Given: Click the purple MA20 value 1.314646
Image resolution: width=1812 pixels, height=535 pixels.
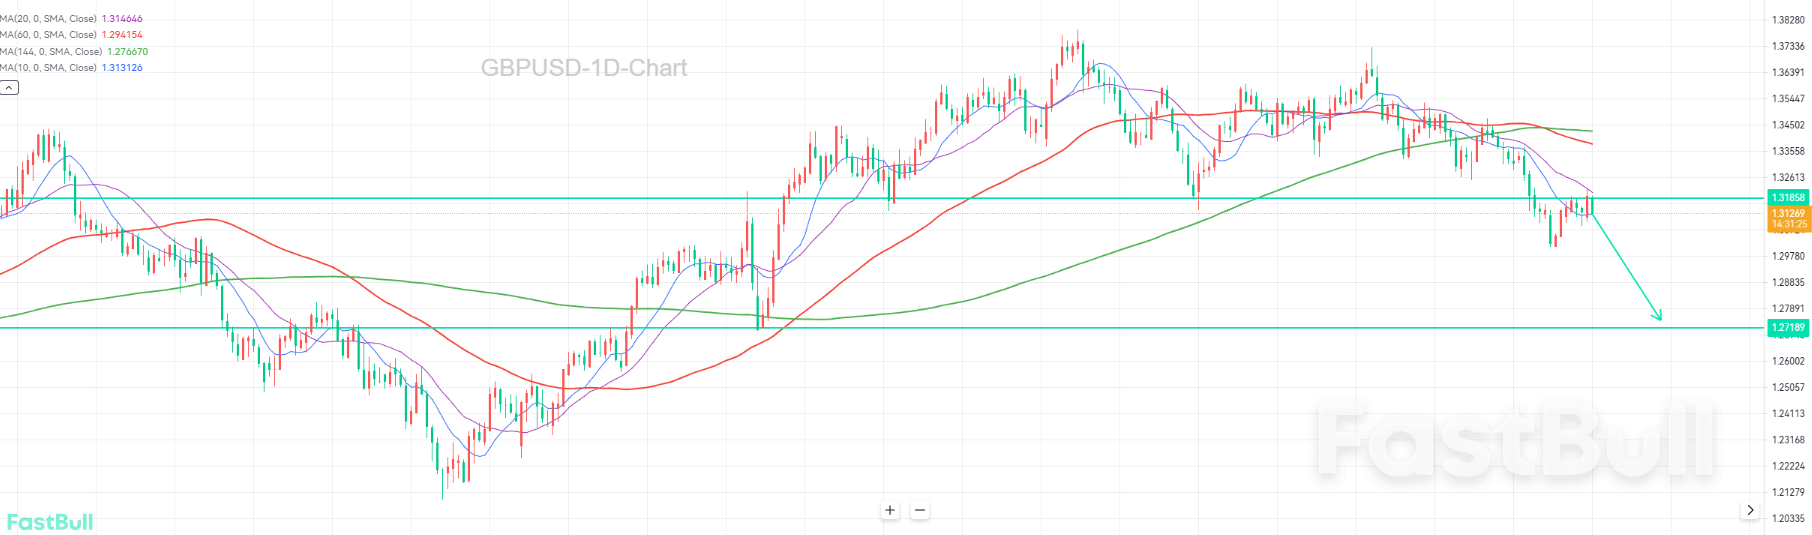Looking at the screenshot, I should 122,19.
